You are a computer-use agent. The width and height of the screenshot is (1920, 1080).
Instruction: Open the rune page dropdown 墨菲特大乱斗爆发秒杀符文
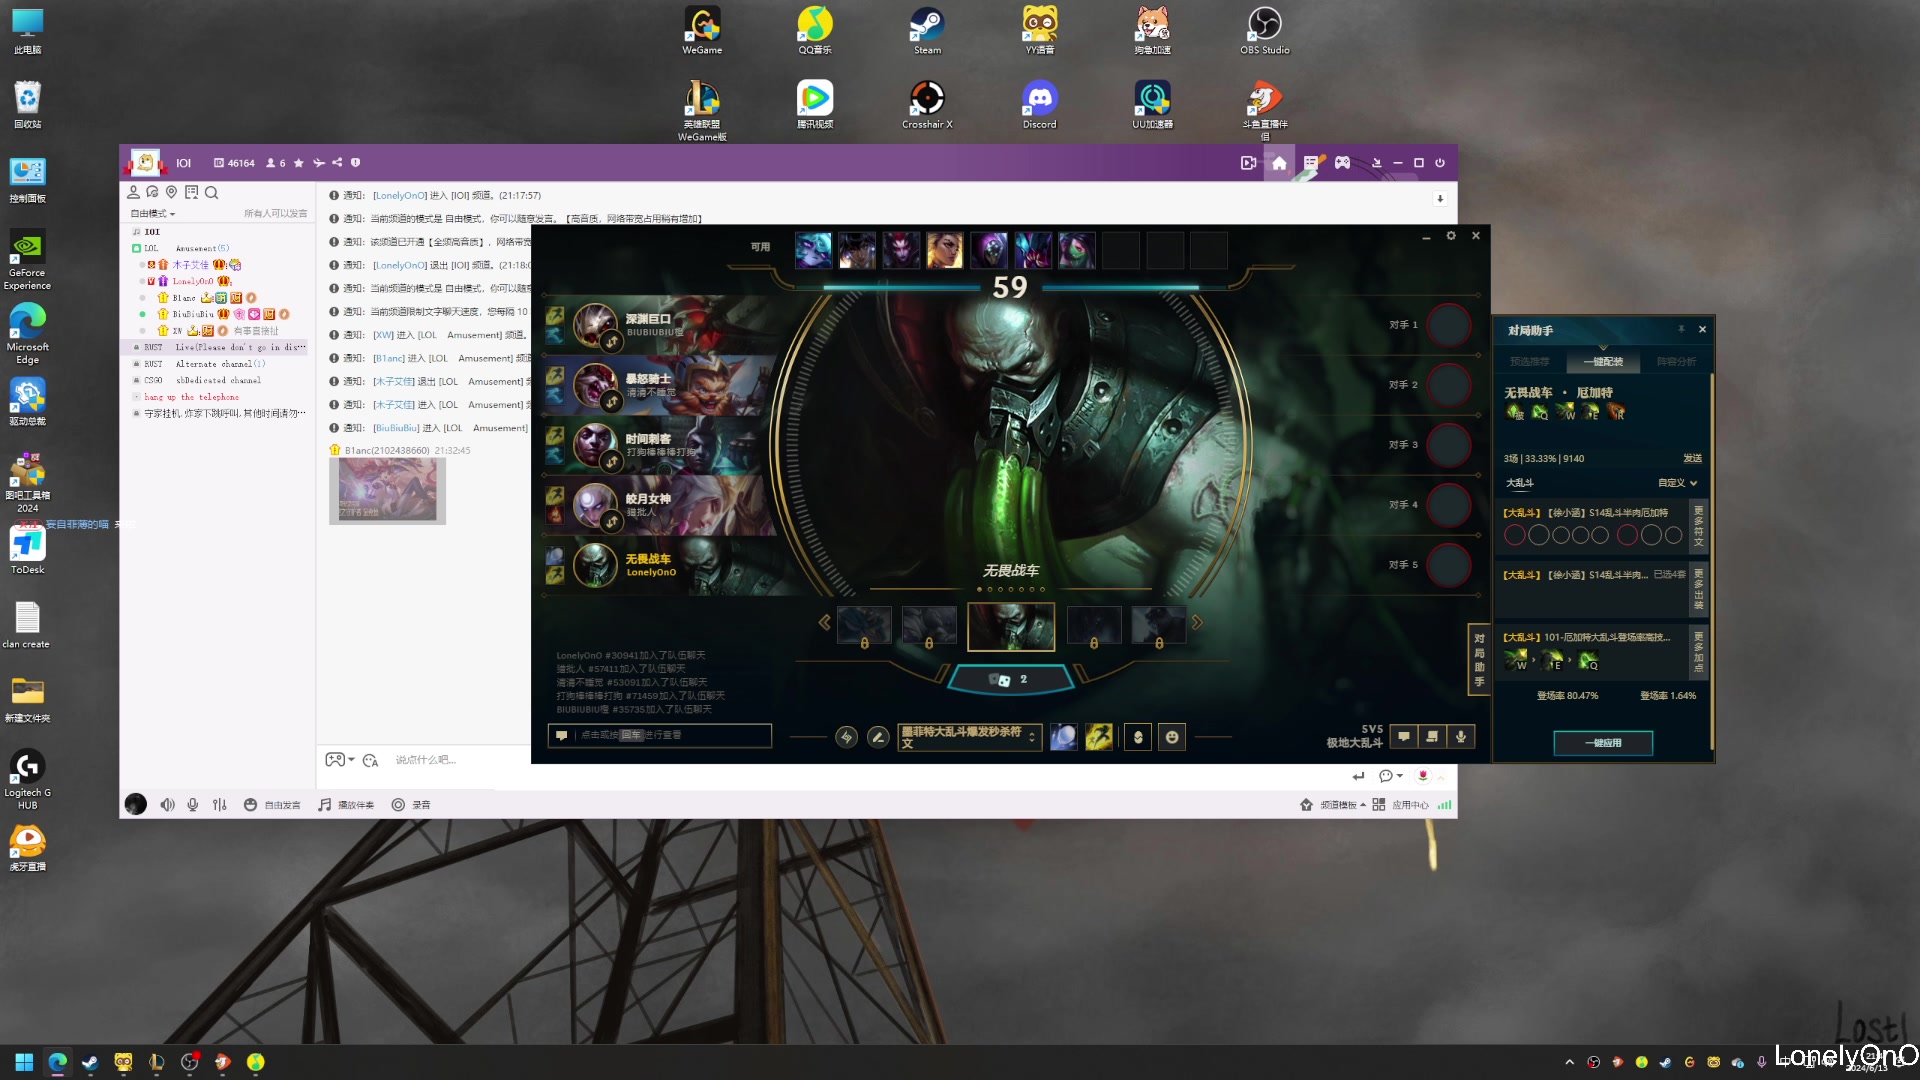pyautogui.click(x=969, y=737)
